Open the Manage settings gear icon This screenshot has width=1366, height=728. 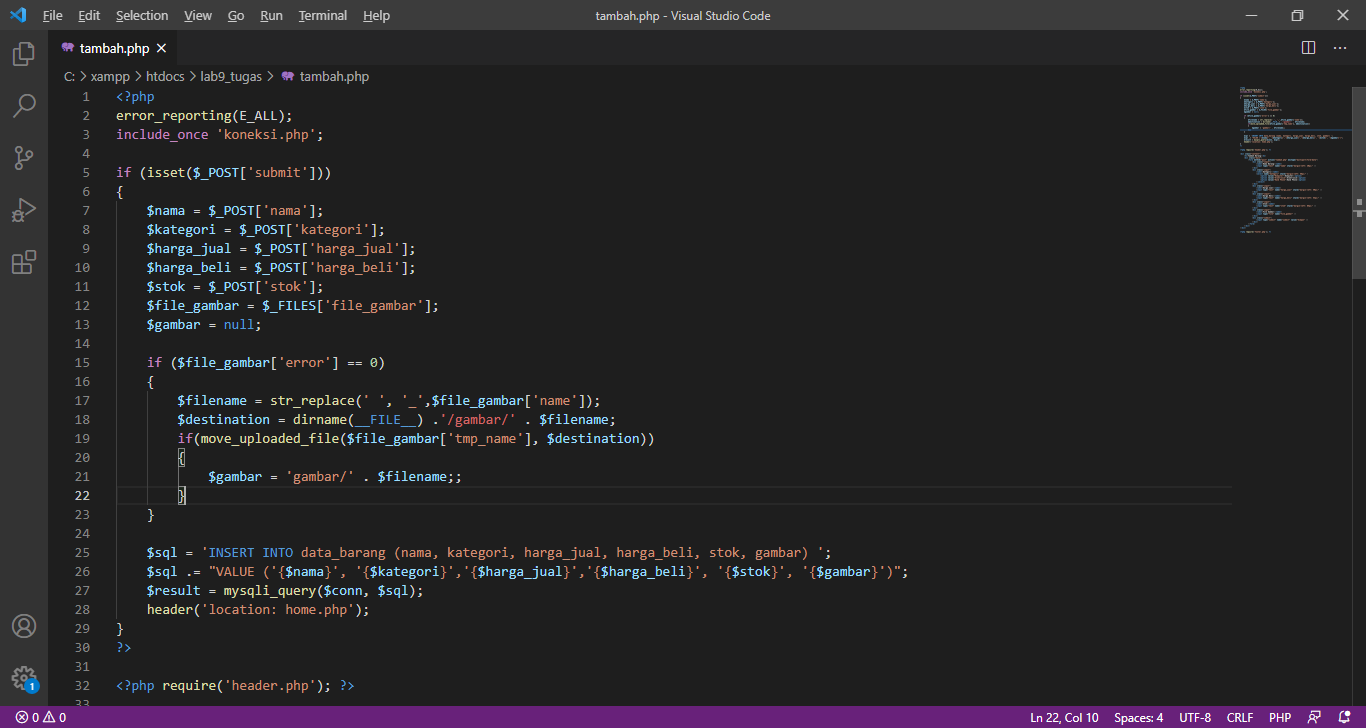tap(23, 677)
